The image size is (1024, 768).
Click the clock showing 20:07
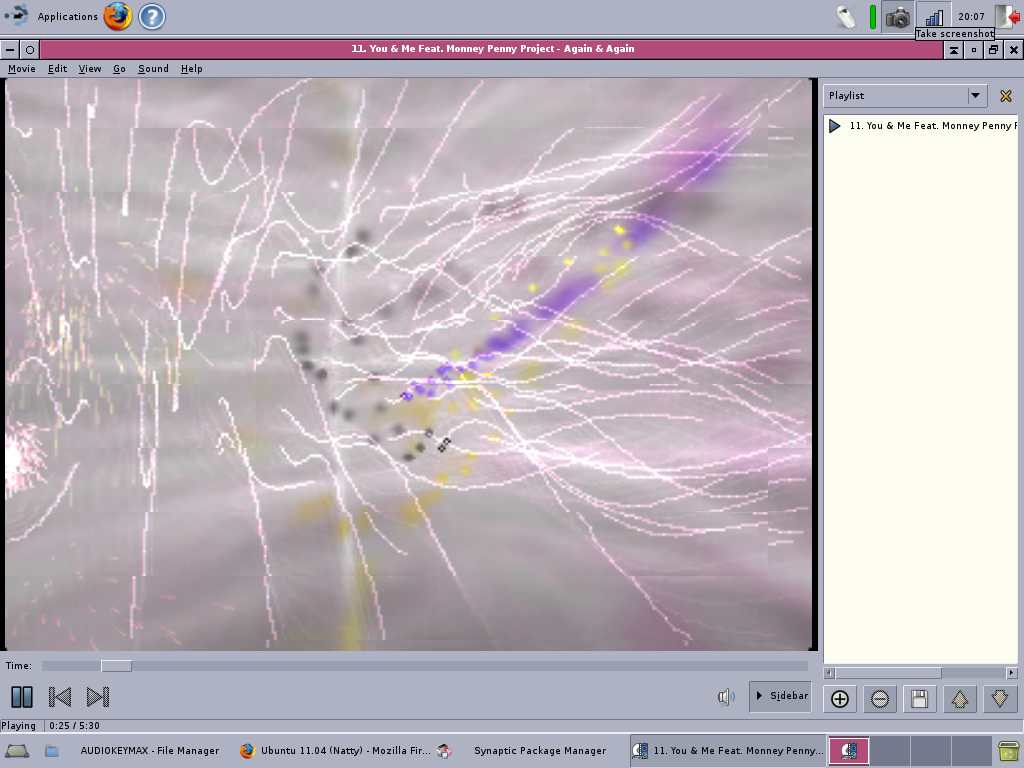971,16
